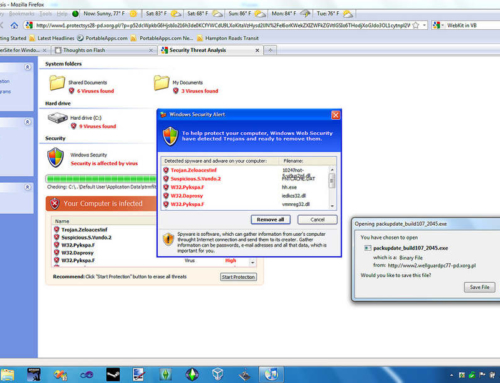This screenshot has height=383, width=500.
Task: Open the Bookmarks menu
Action: 22,14
